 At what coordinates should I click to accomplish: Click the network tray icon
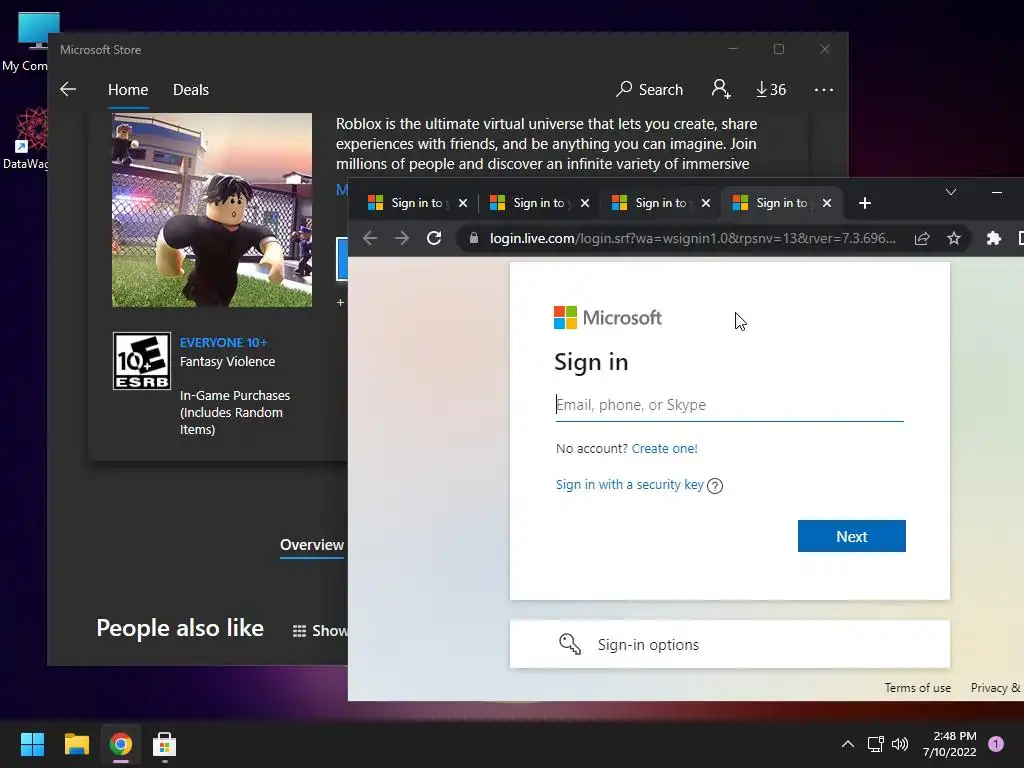(875, 744)
